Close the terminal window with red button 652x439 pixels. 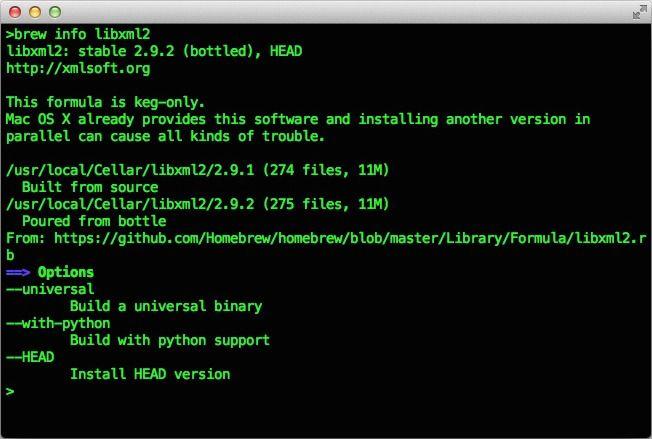[x=14, y=12]
